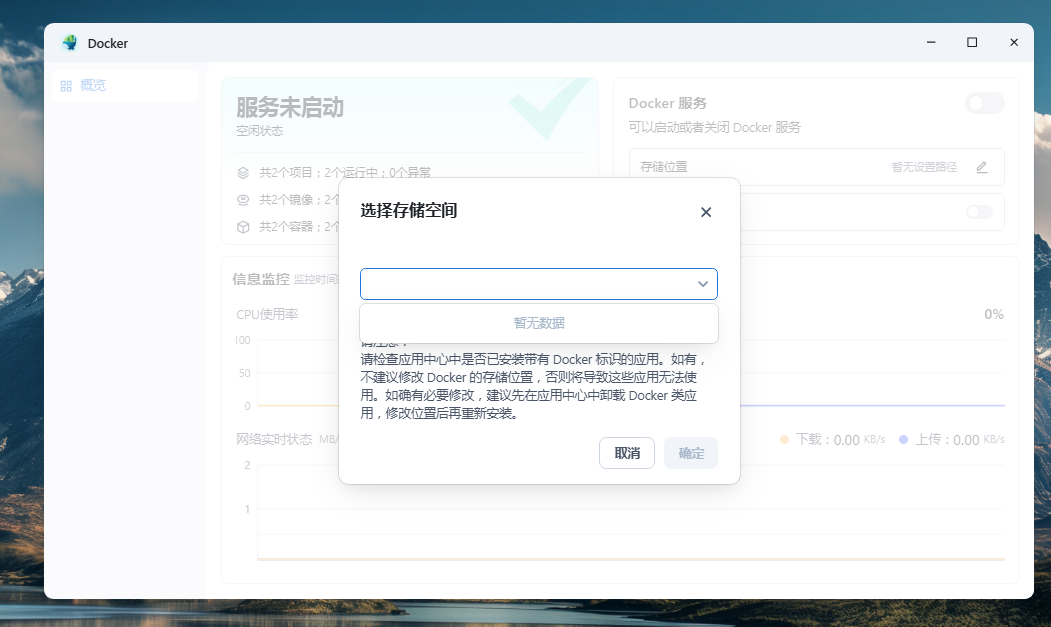The width and height of the screenshot is (1051, 627).
Task: Click the eye icon beside 共2个镜像
Action: [243, 200]
